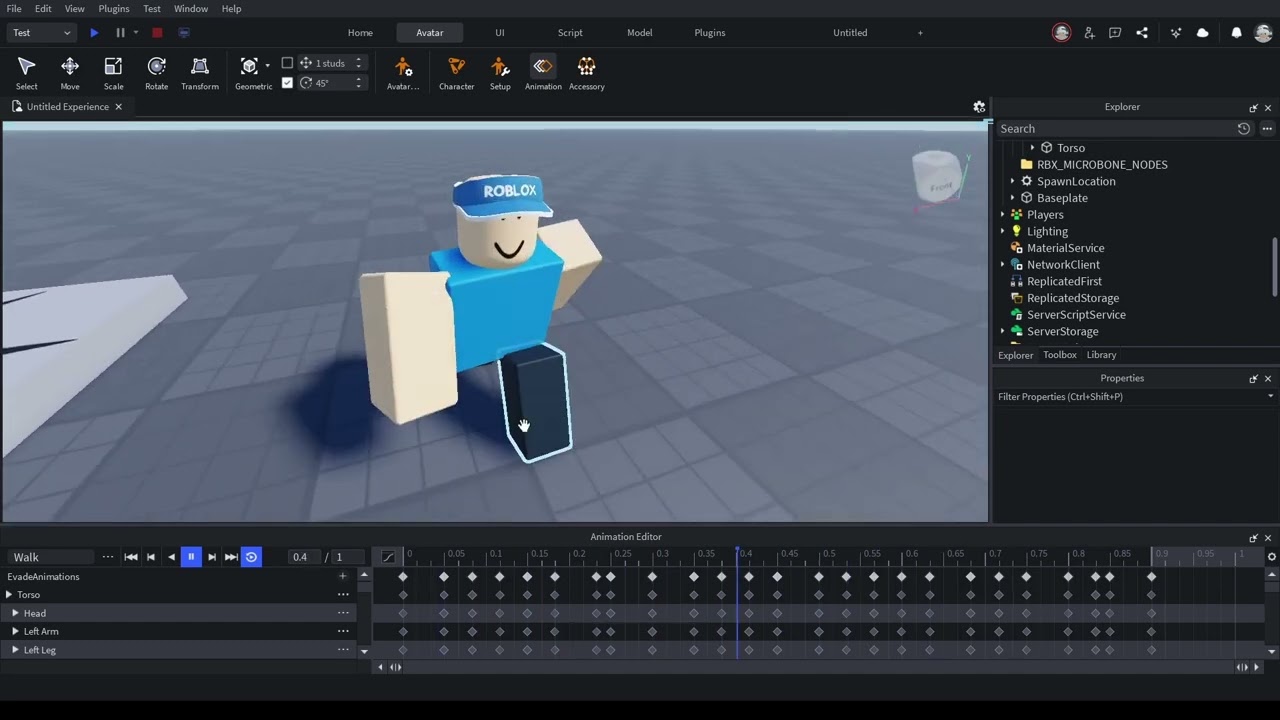Viewport: 1280px width, 720px height.
Task: Select the Select tool
Action: 27,73
